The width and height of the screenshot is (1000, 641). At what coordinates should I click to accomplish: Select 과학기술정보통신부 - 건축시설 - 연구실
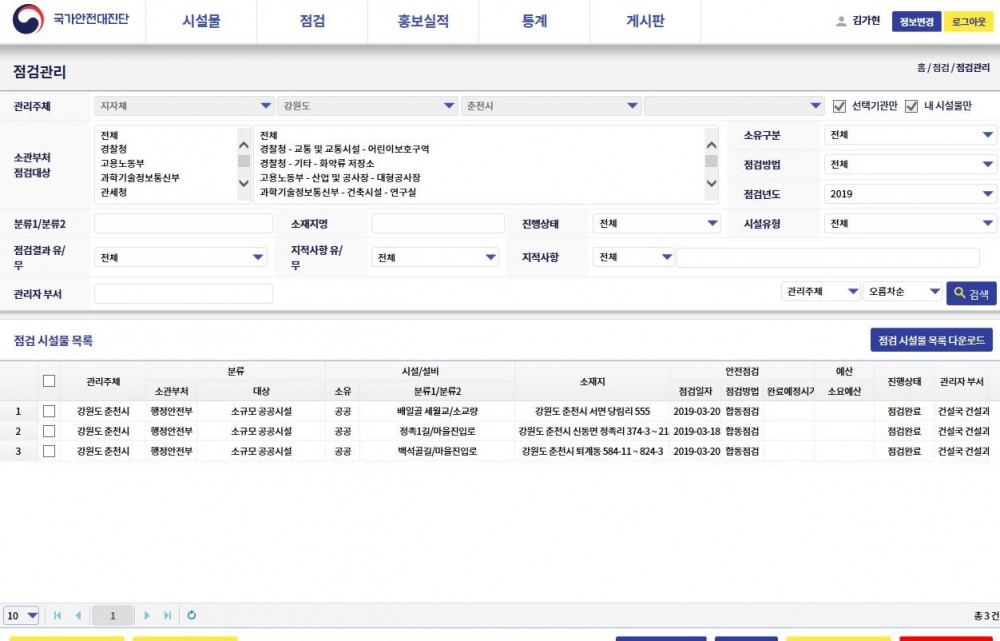[x=337, y=192]
